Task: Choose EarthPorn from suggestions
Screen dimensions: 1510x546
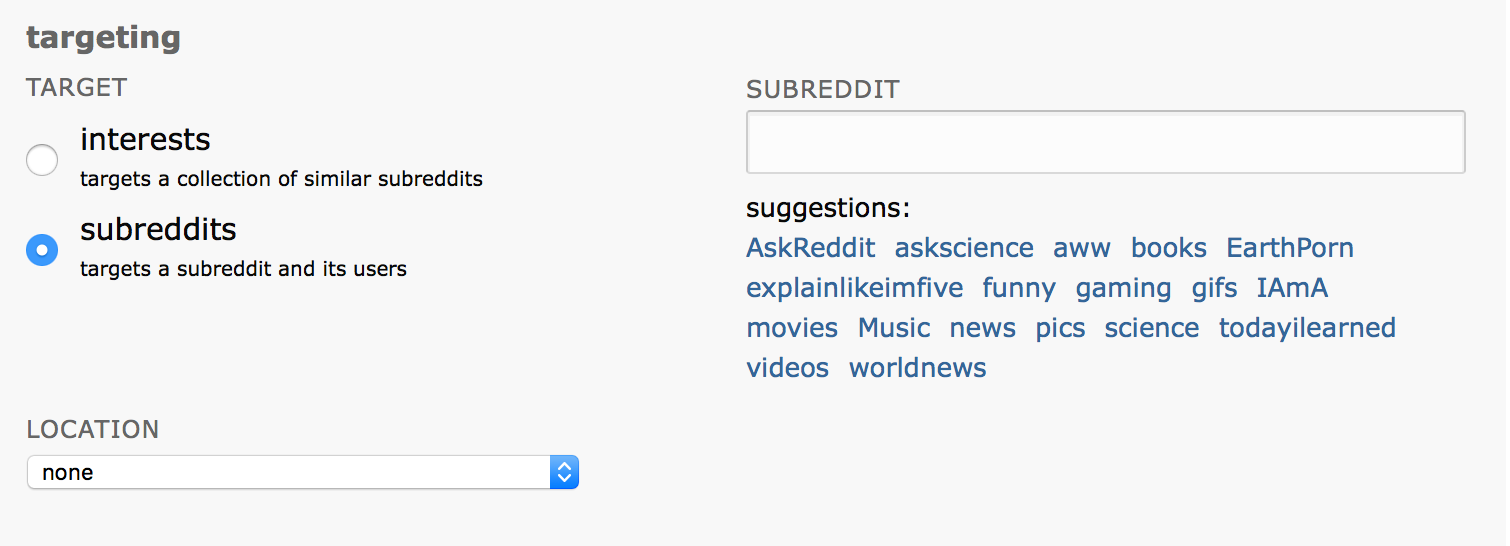Action: pos(1290,248)
